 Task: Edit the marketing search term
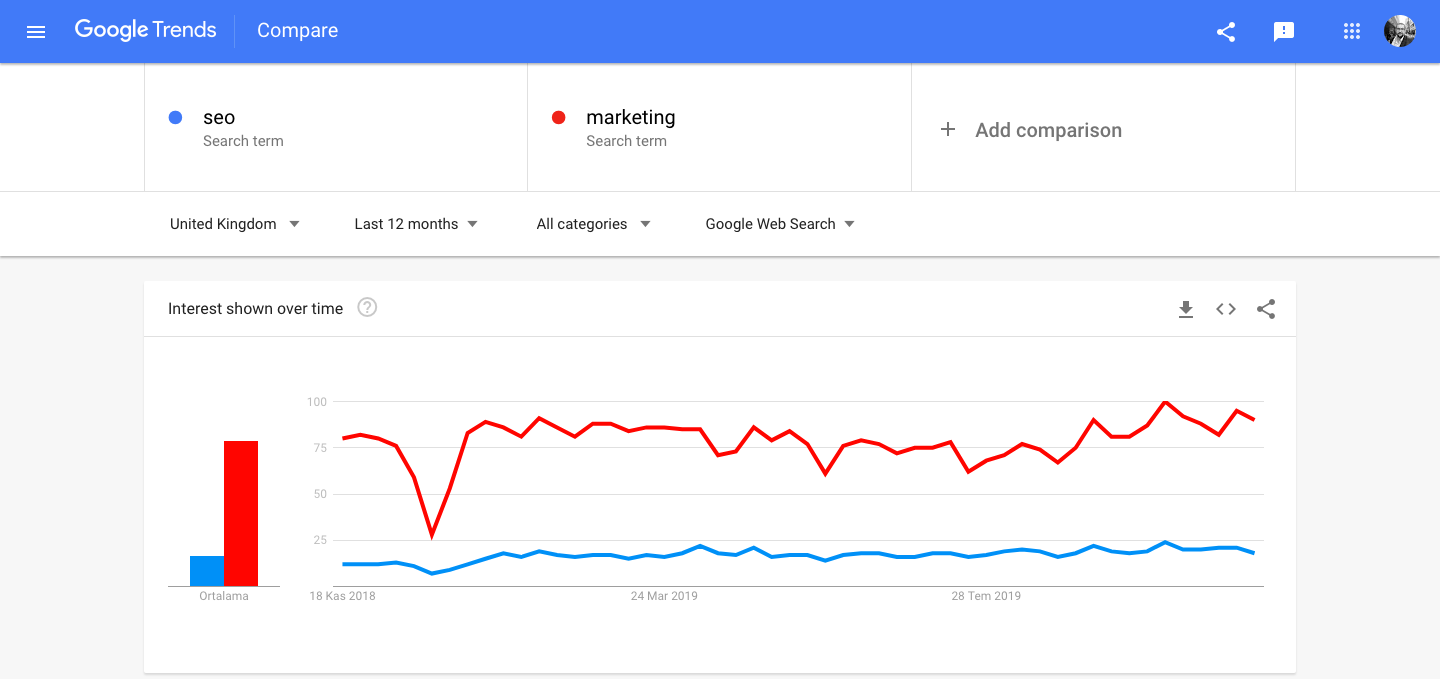tap(719, 128)
